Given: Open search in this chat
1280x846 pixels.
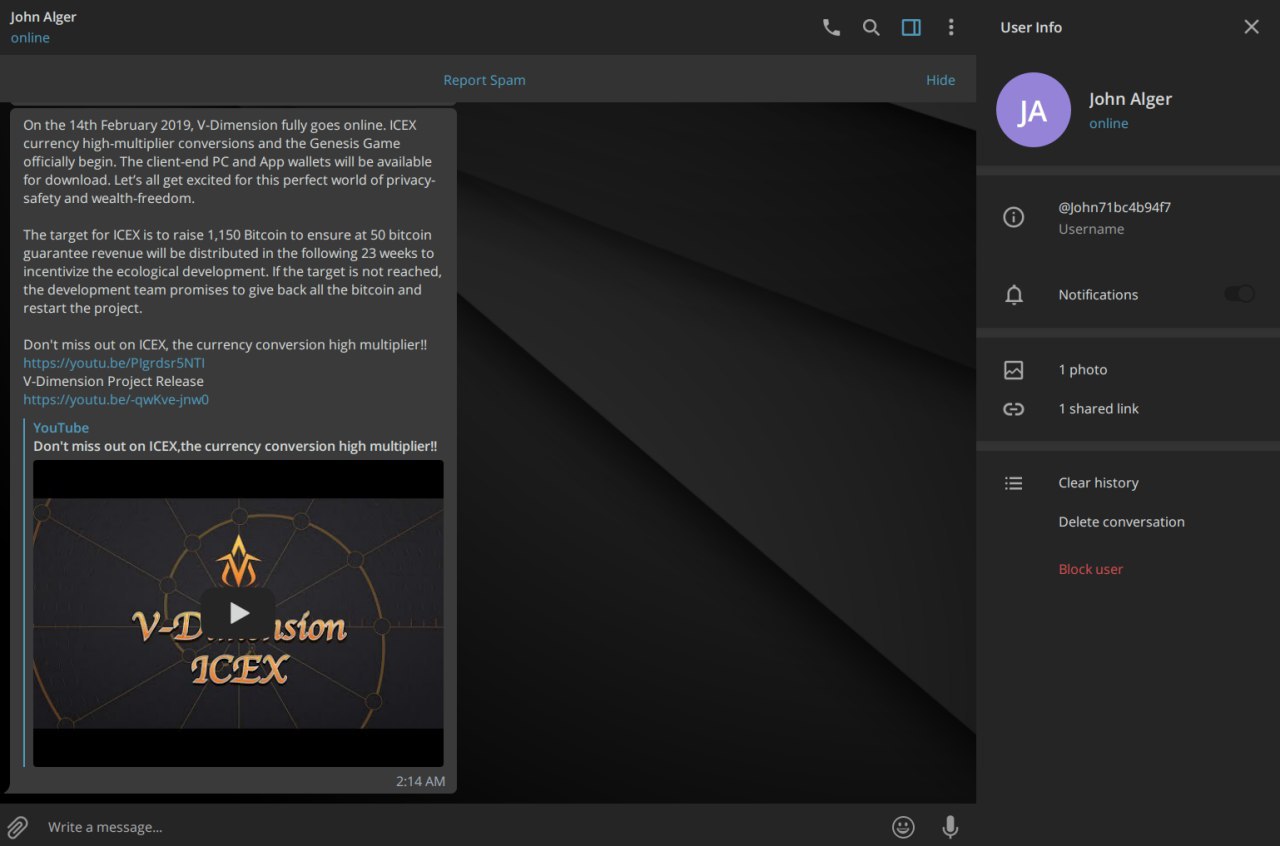Looking at the screenshot, I should (871, 28).
